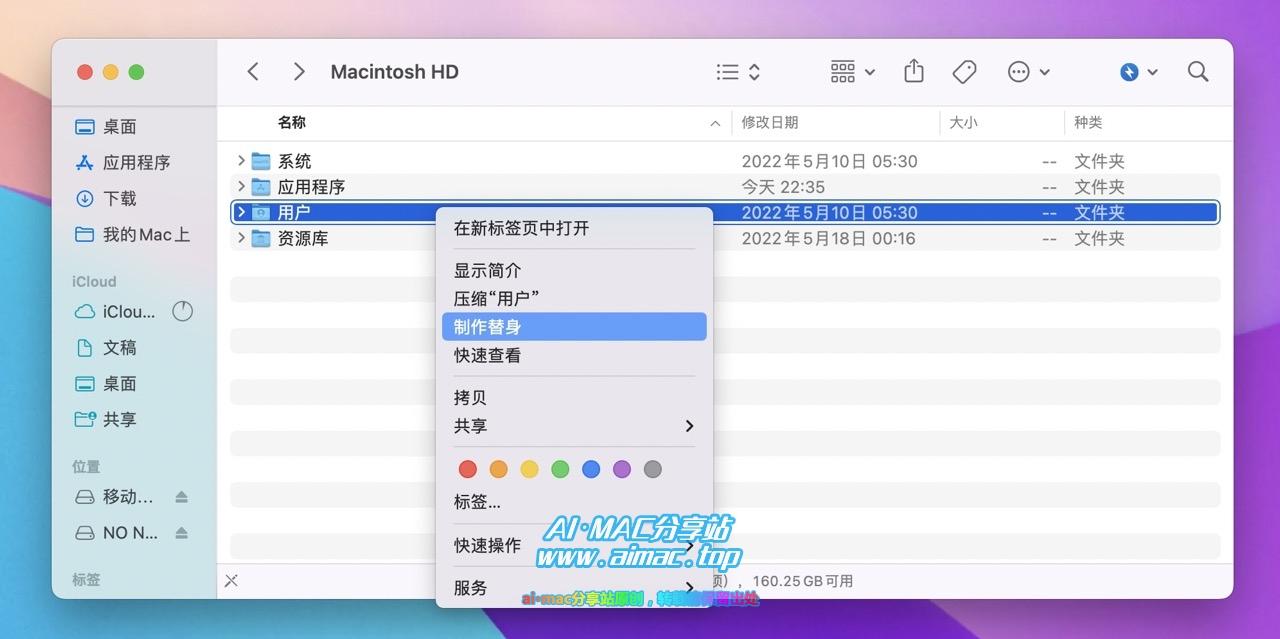Choose 在新标签页中打开
This screenshot has width=1280, height=639.
coord(574,228)
